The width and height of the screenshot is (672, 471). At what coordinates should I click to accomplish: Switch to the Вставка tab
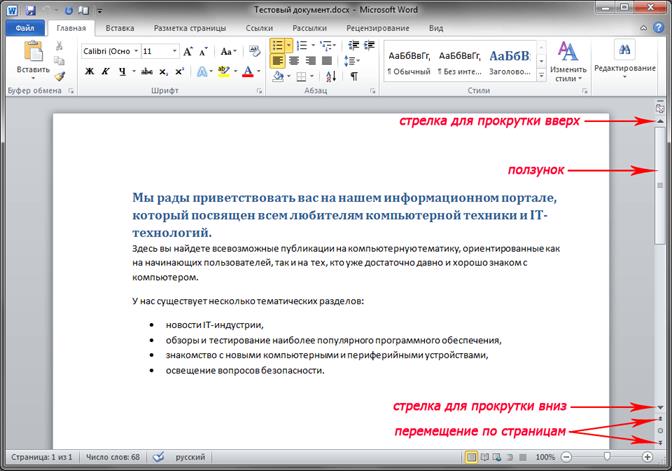120,29
